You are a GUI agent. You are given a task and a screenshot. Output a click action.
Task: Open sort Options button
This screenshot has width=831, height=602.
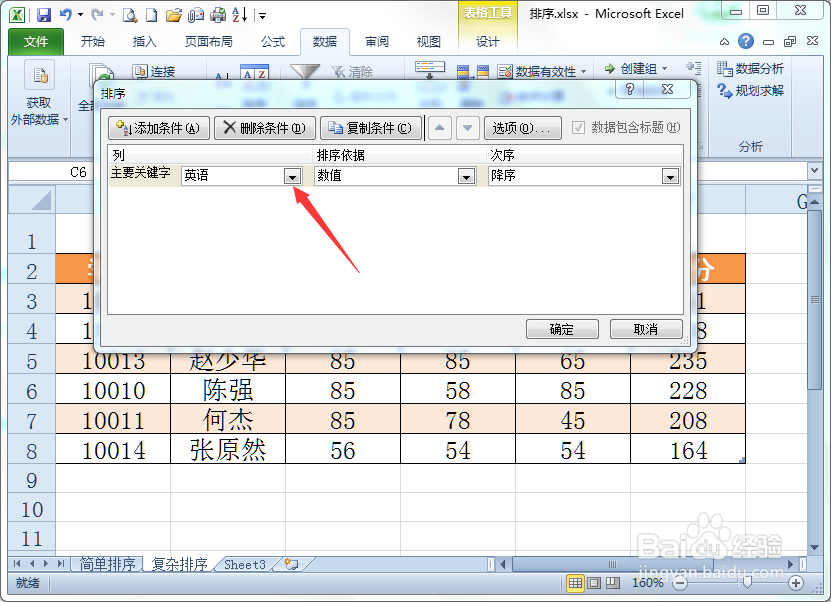click(523, 128)
